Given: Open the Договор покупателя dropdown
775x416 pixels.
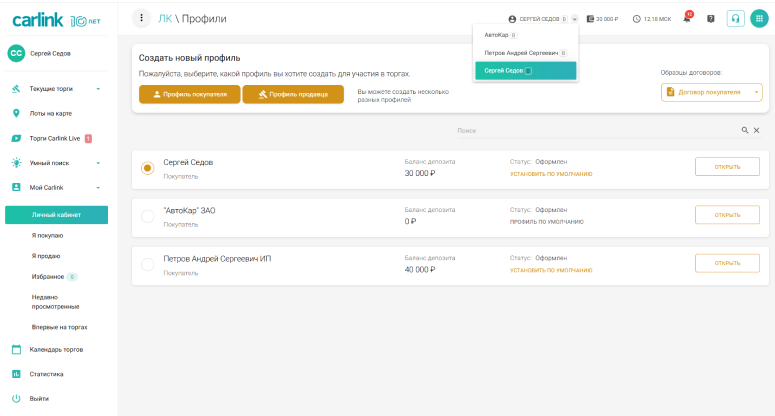Looking at the screenshot, I should pyautogui.click(x=711, y=92).
